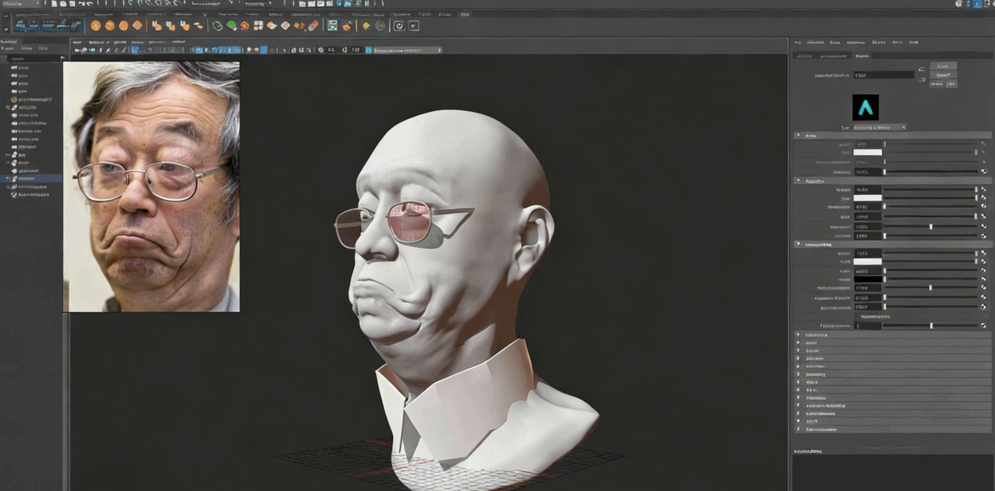Open the wide dropdown field in viewport toolbar

coord(407,49)
